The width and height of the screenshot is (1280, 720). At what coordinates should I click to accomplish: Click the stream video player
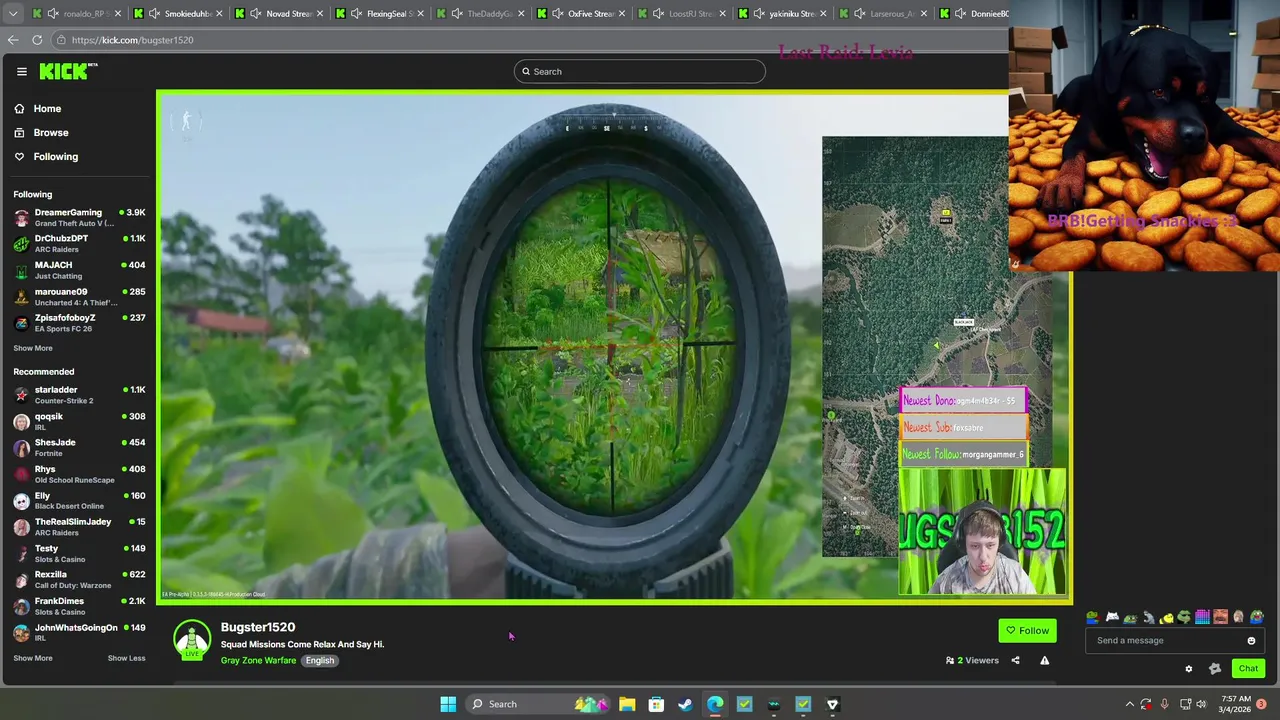[614, 347]
